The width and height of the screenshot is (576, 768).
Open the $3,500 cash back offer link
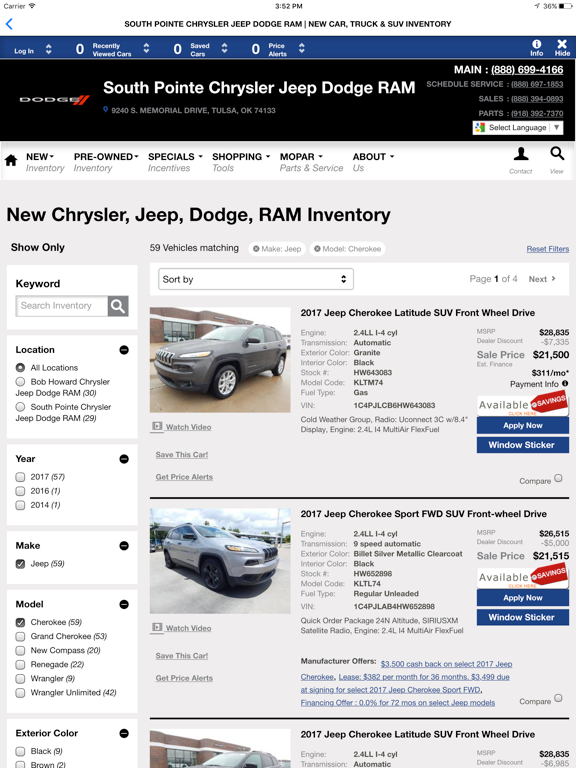446,664
